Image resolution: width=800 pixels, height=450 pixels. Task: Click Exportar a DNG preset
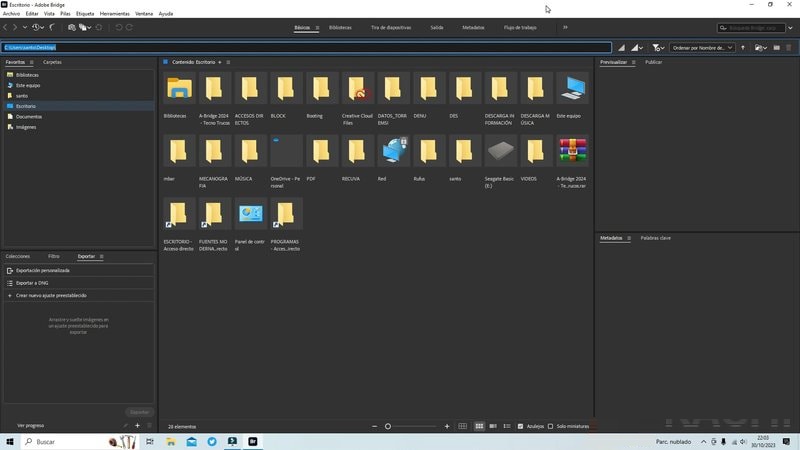pos(32,283)
